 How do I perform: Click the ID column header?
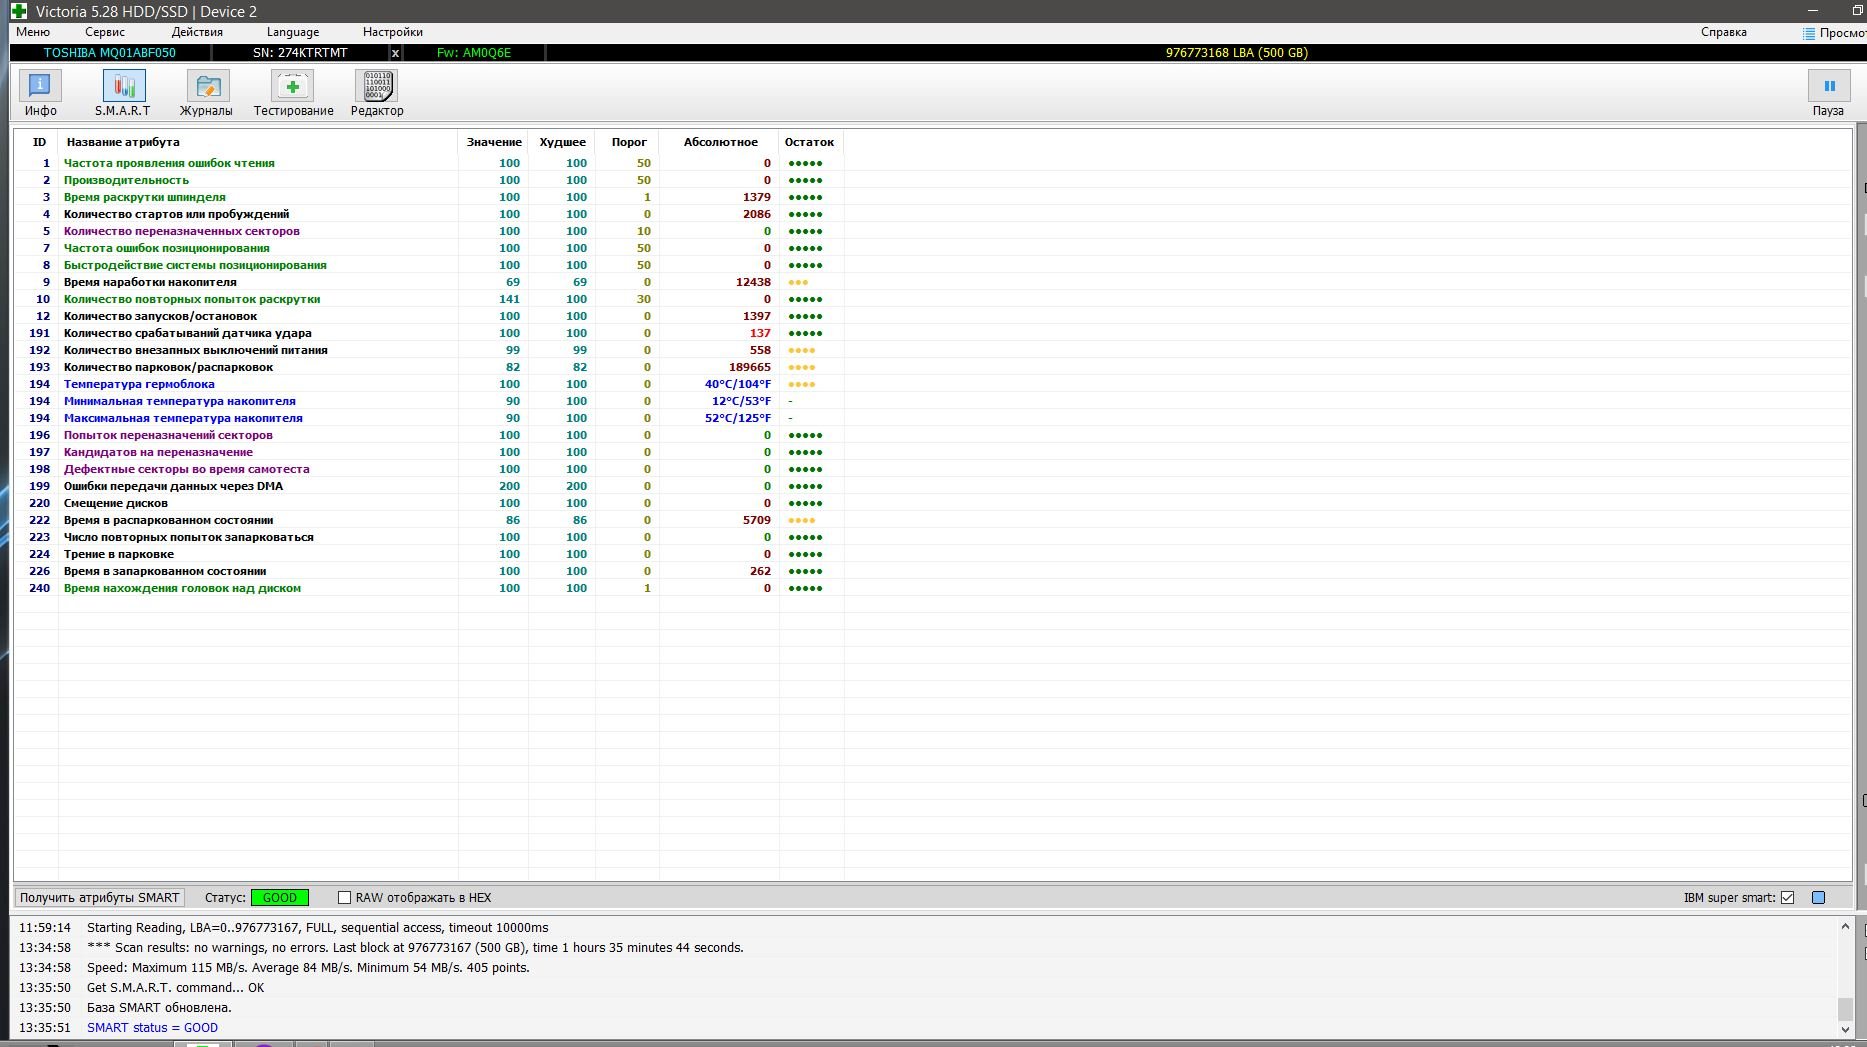pyautogui.click(x=38, y=142)
